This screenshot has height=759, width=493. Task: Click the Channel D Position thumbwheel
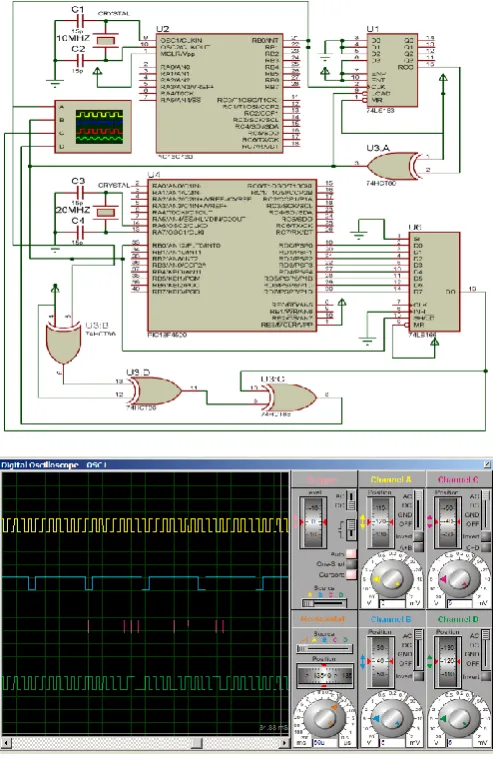448,661
